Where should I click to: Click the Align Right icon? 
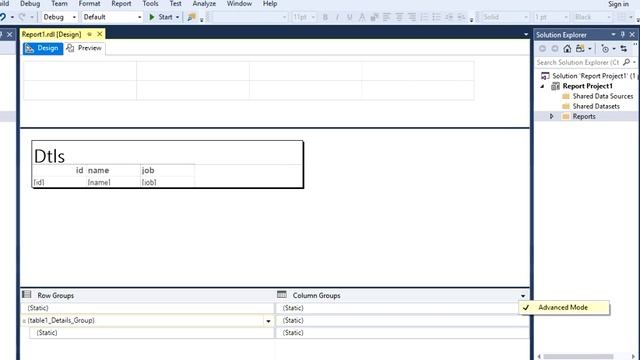[x=412, y=17]
